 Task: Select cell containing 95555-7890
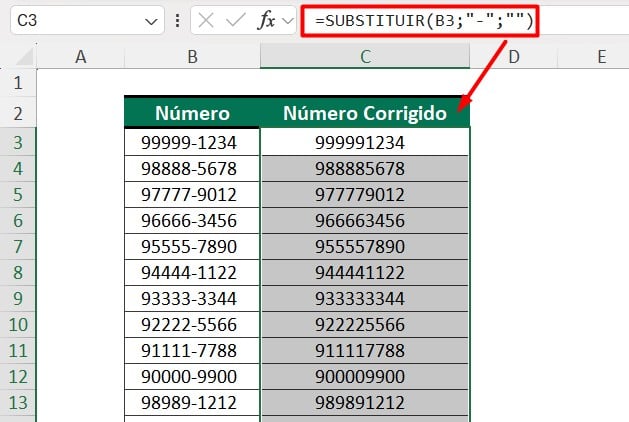193,246
